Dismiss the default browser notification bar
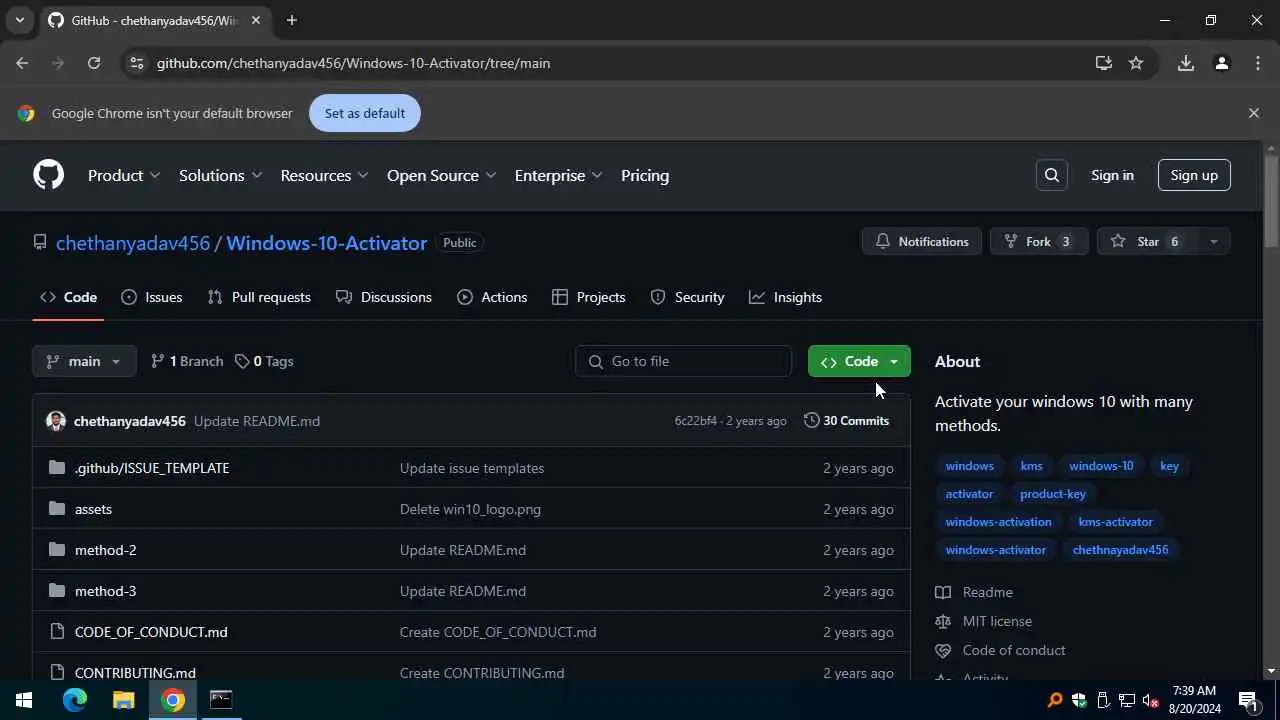Viewport: 1280px width, 720px height. [x=1254, y=113]
